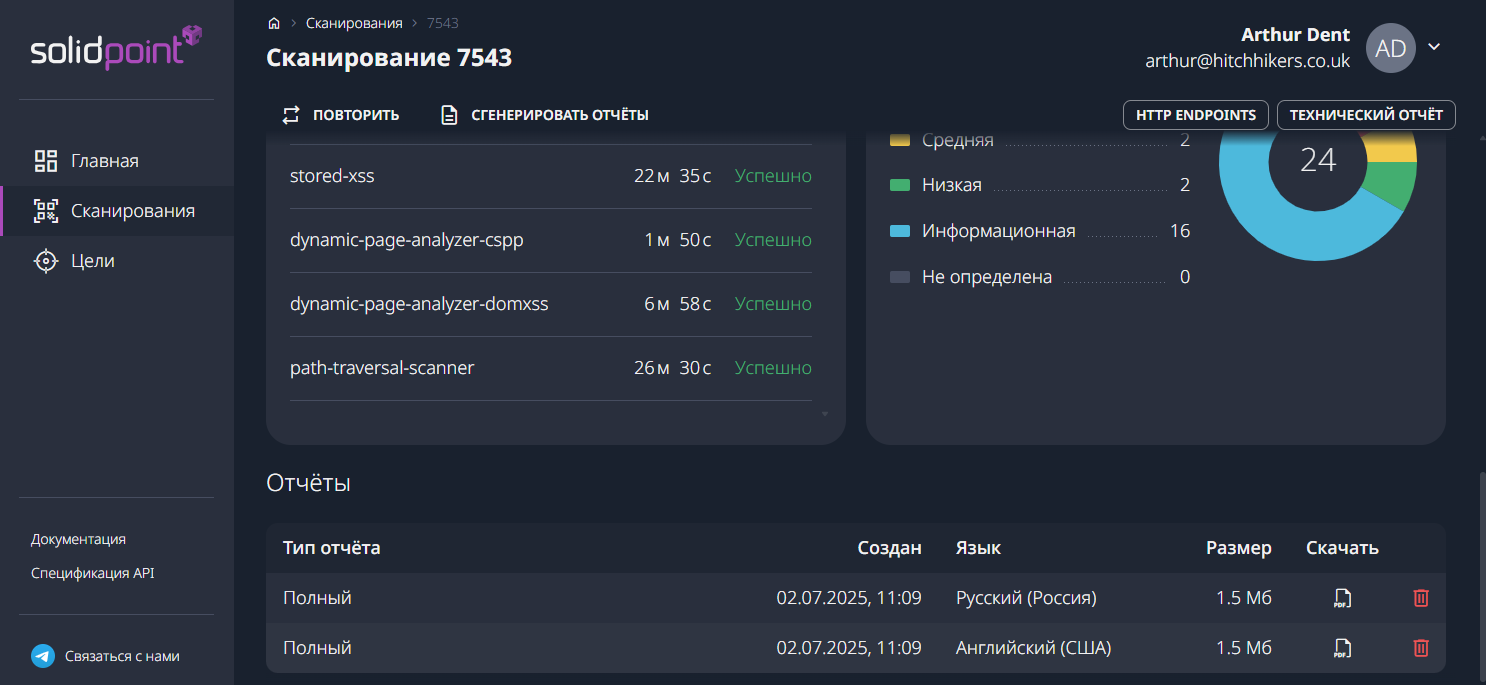Download the English report via PDF icon
Screen dimensions: 1486x685
click(1341, 647)
